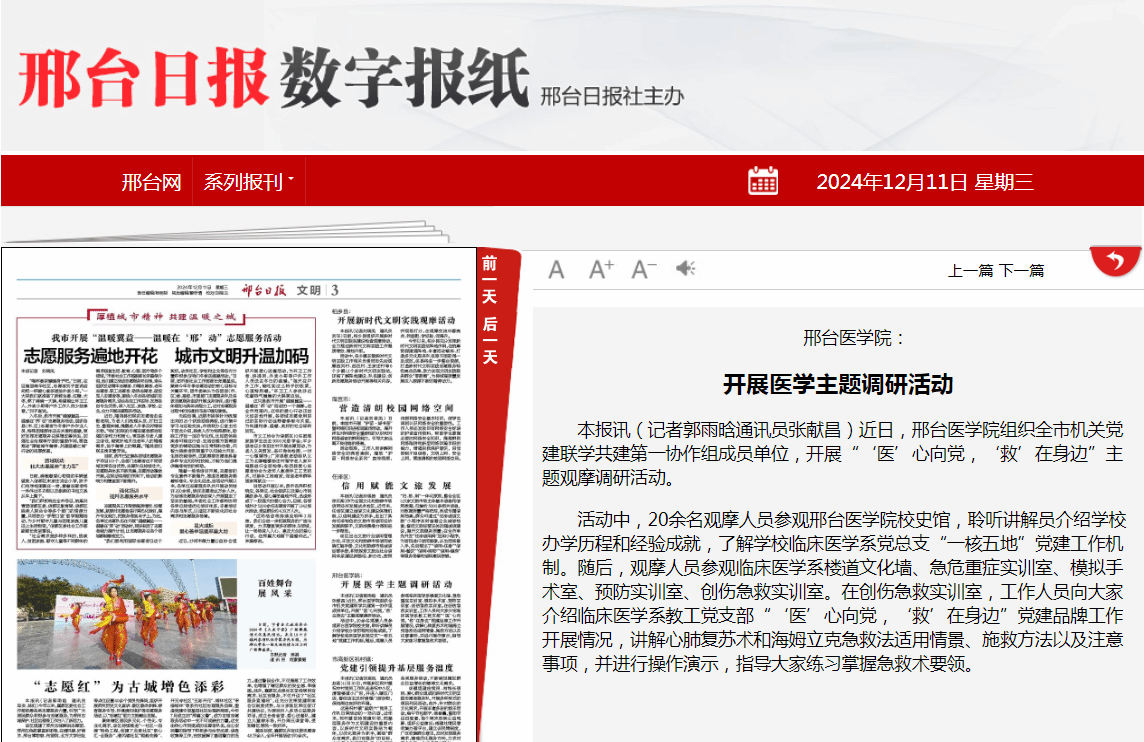Go to the next day (后一天)

(489, 338)
